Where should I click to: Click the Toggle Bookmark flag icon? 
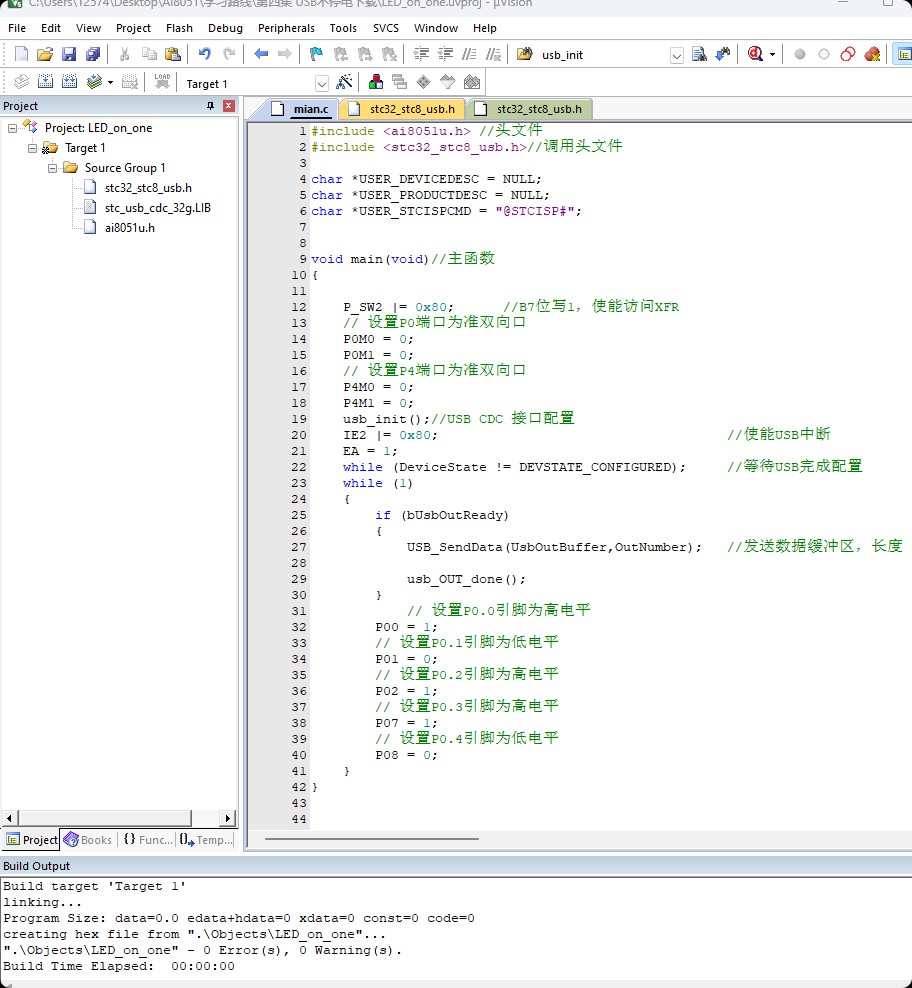coord(317,54)
